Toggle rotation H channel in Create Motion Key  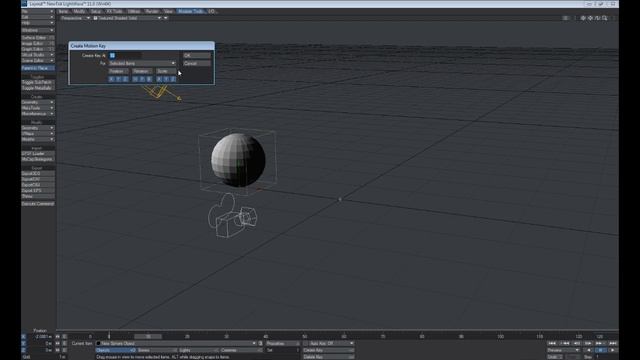click(135, 79)
